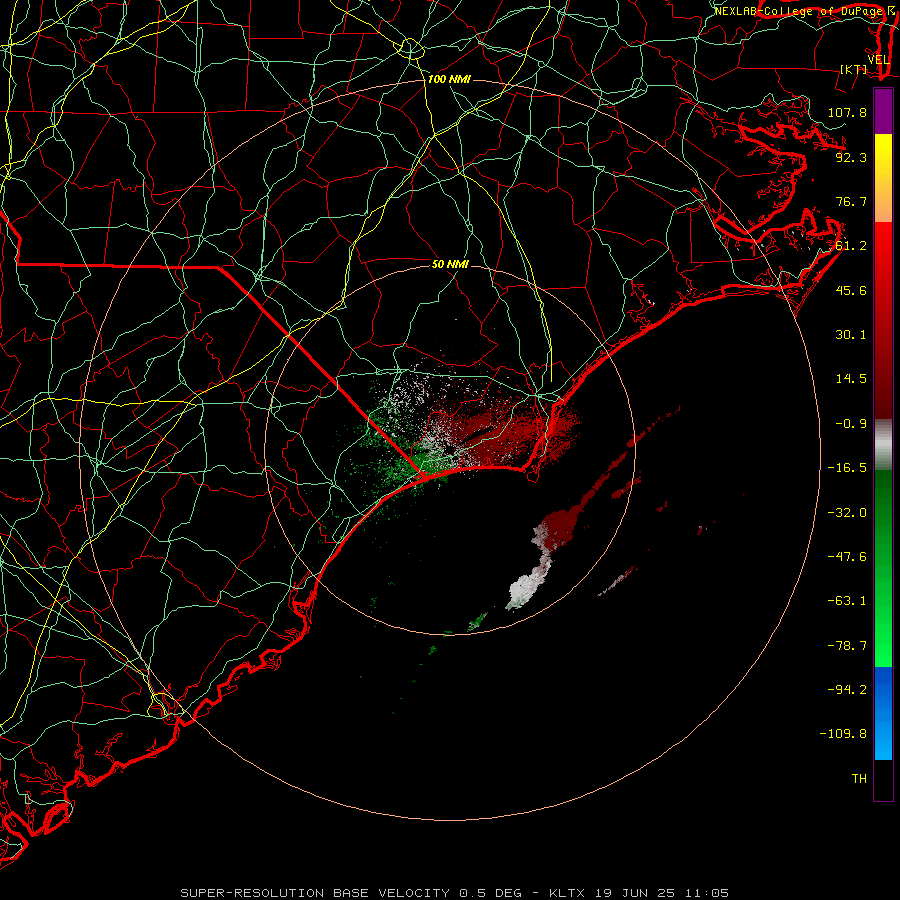Screen dimensions: 900x900
Task: Click the 14.5 legend value
Action: 851,379
